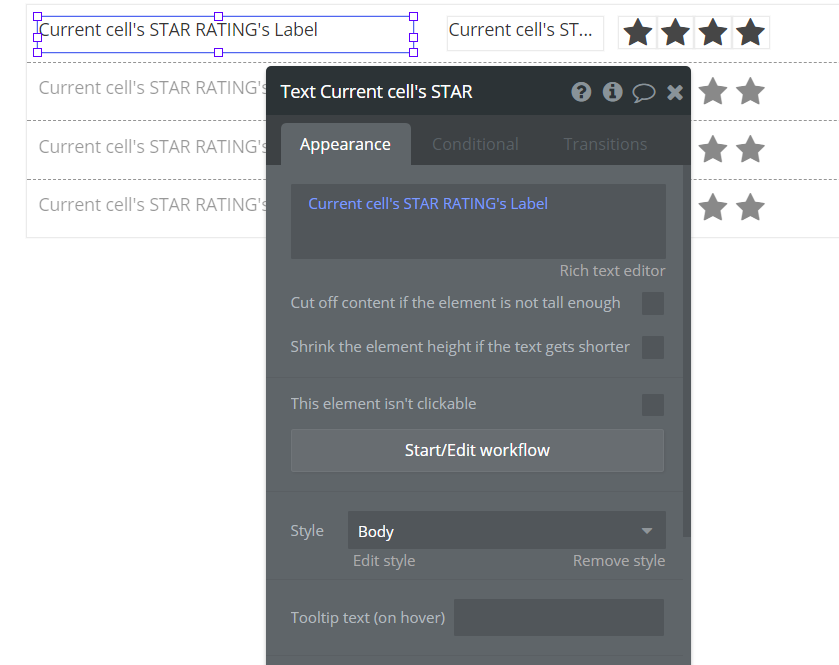Screen dimensions: 839x665
Task: Click the Remove style link
Action: [x=619, y=561]
